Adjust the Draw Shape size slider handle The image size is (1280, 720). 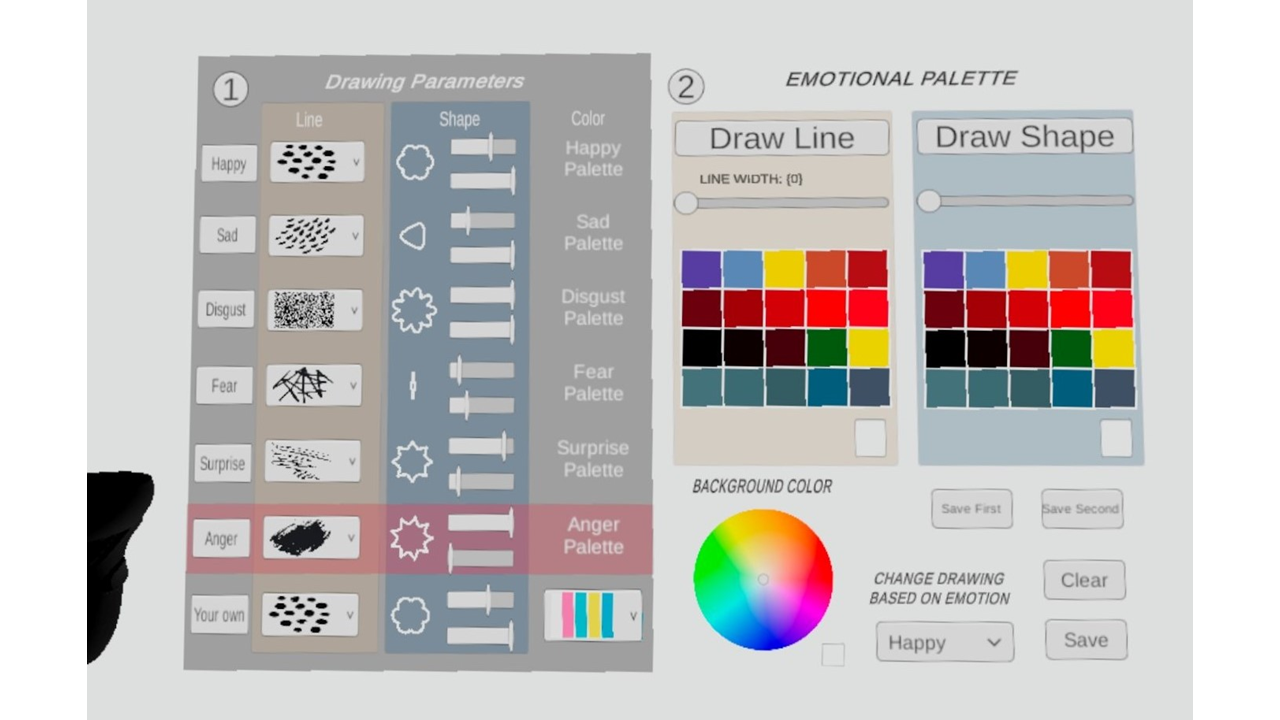point(929,201)
